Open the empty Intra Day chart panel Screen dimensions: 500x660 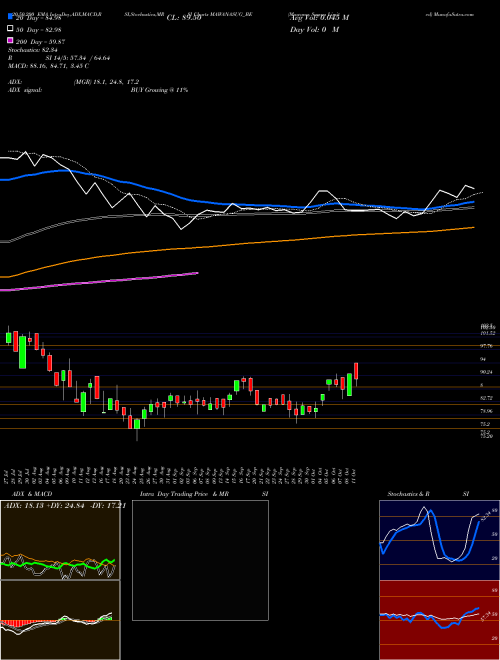(200, 560)
